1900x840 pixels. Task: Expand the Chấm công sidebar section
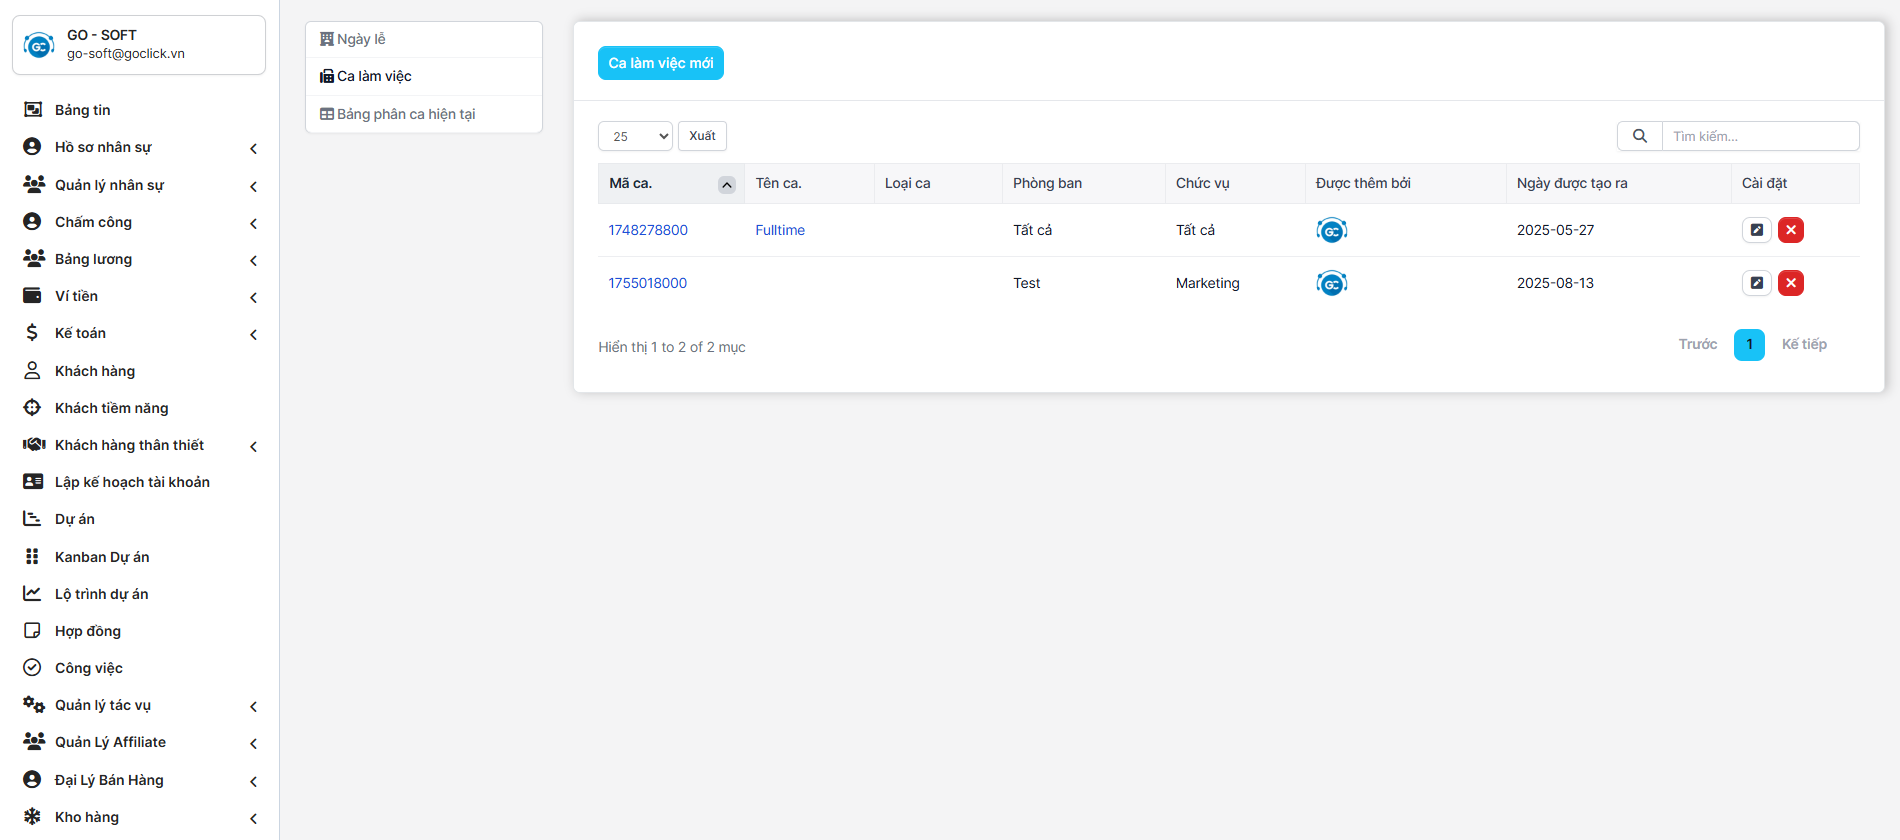(93, 222)
